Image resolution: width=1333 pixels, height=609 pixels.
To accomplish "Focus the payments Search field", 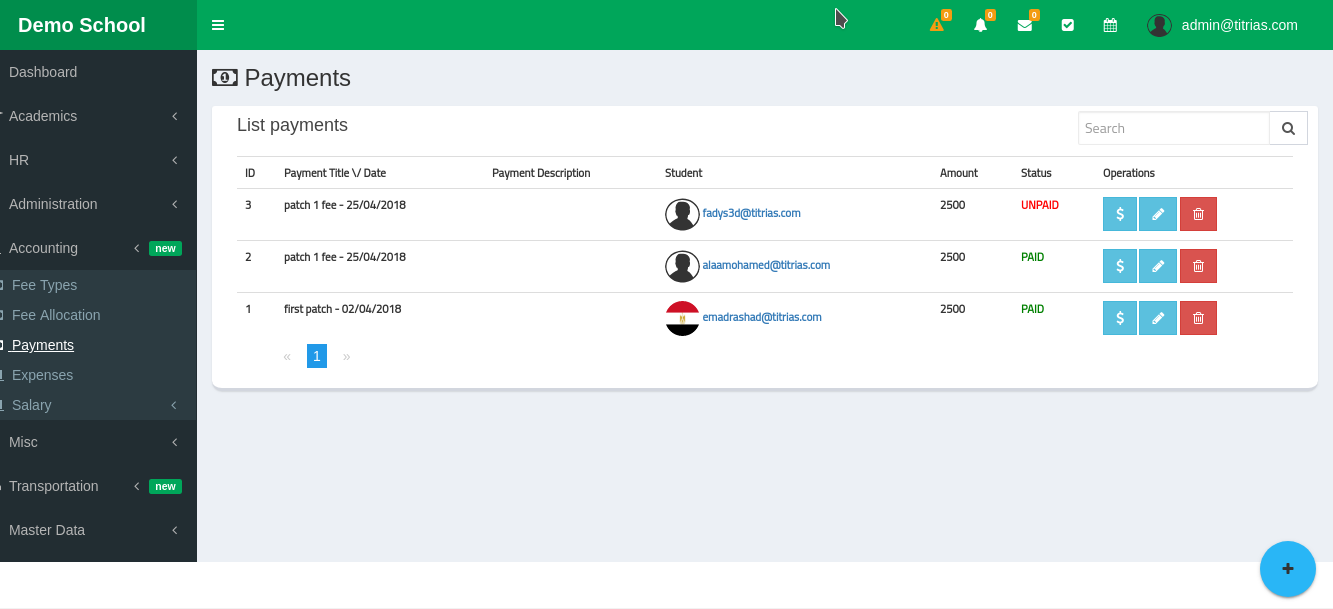I will (x=1173, y=128).
